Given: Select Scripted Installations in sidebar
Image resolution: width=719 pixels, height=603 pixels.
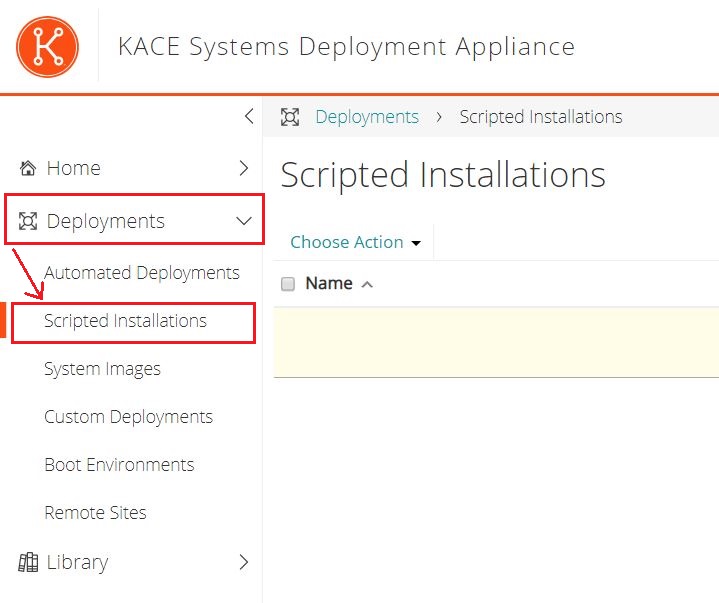Looking at the screenshot, I should [125, 321].
